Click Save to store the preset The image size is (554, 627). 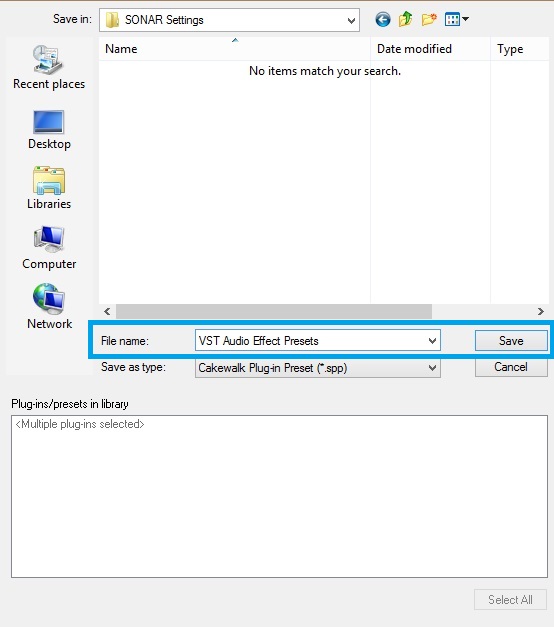click(511, 340)
